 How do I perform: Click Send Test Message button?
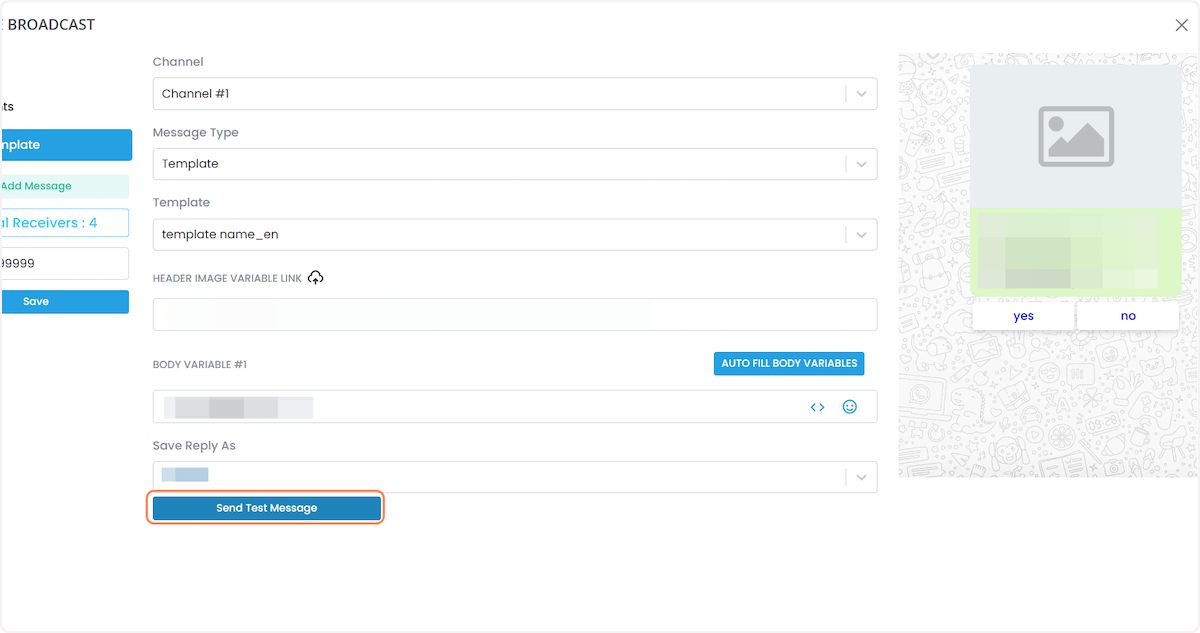pyautogui.click(x=266, y=508)
